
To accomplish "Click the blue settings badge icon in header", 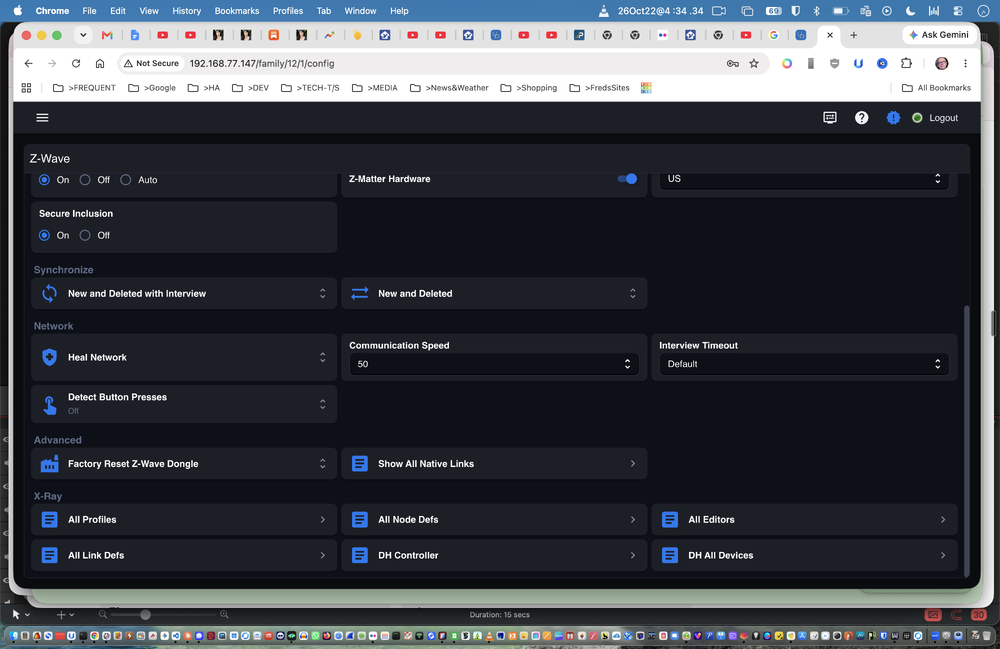I will coord(893,117).
